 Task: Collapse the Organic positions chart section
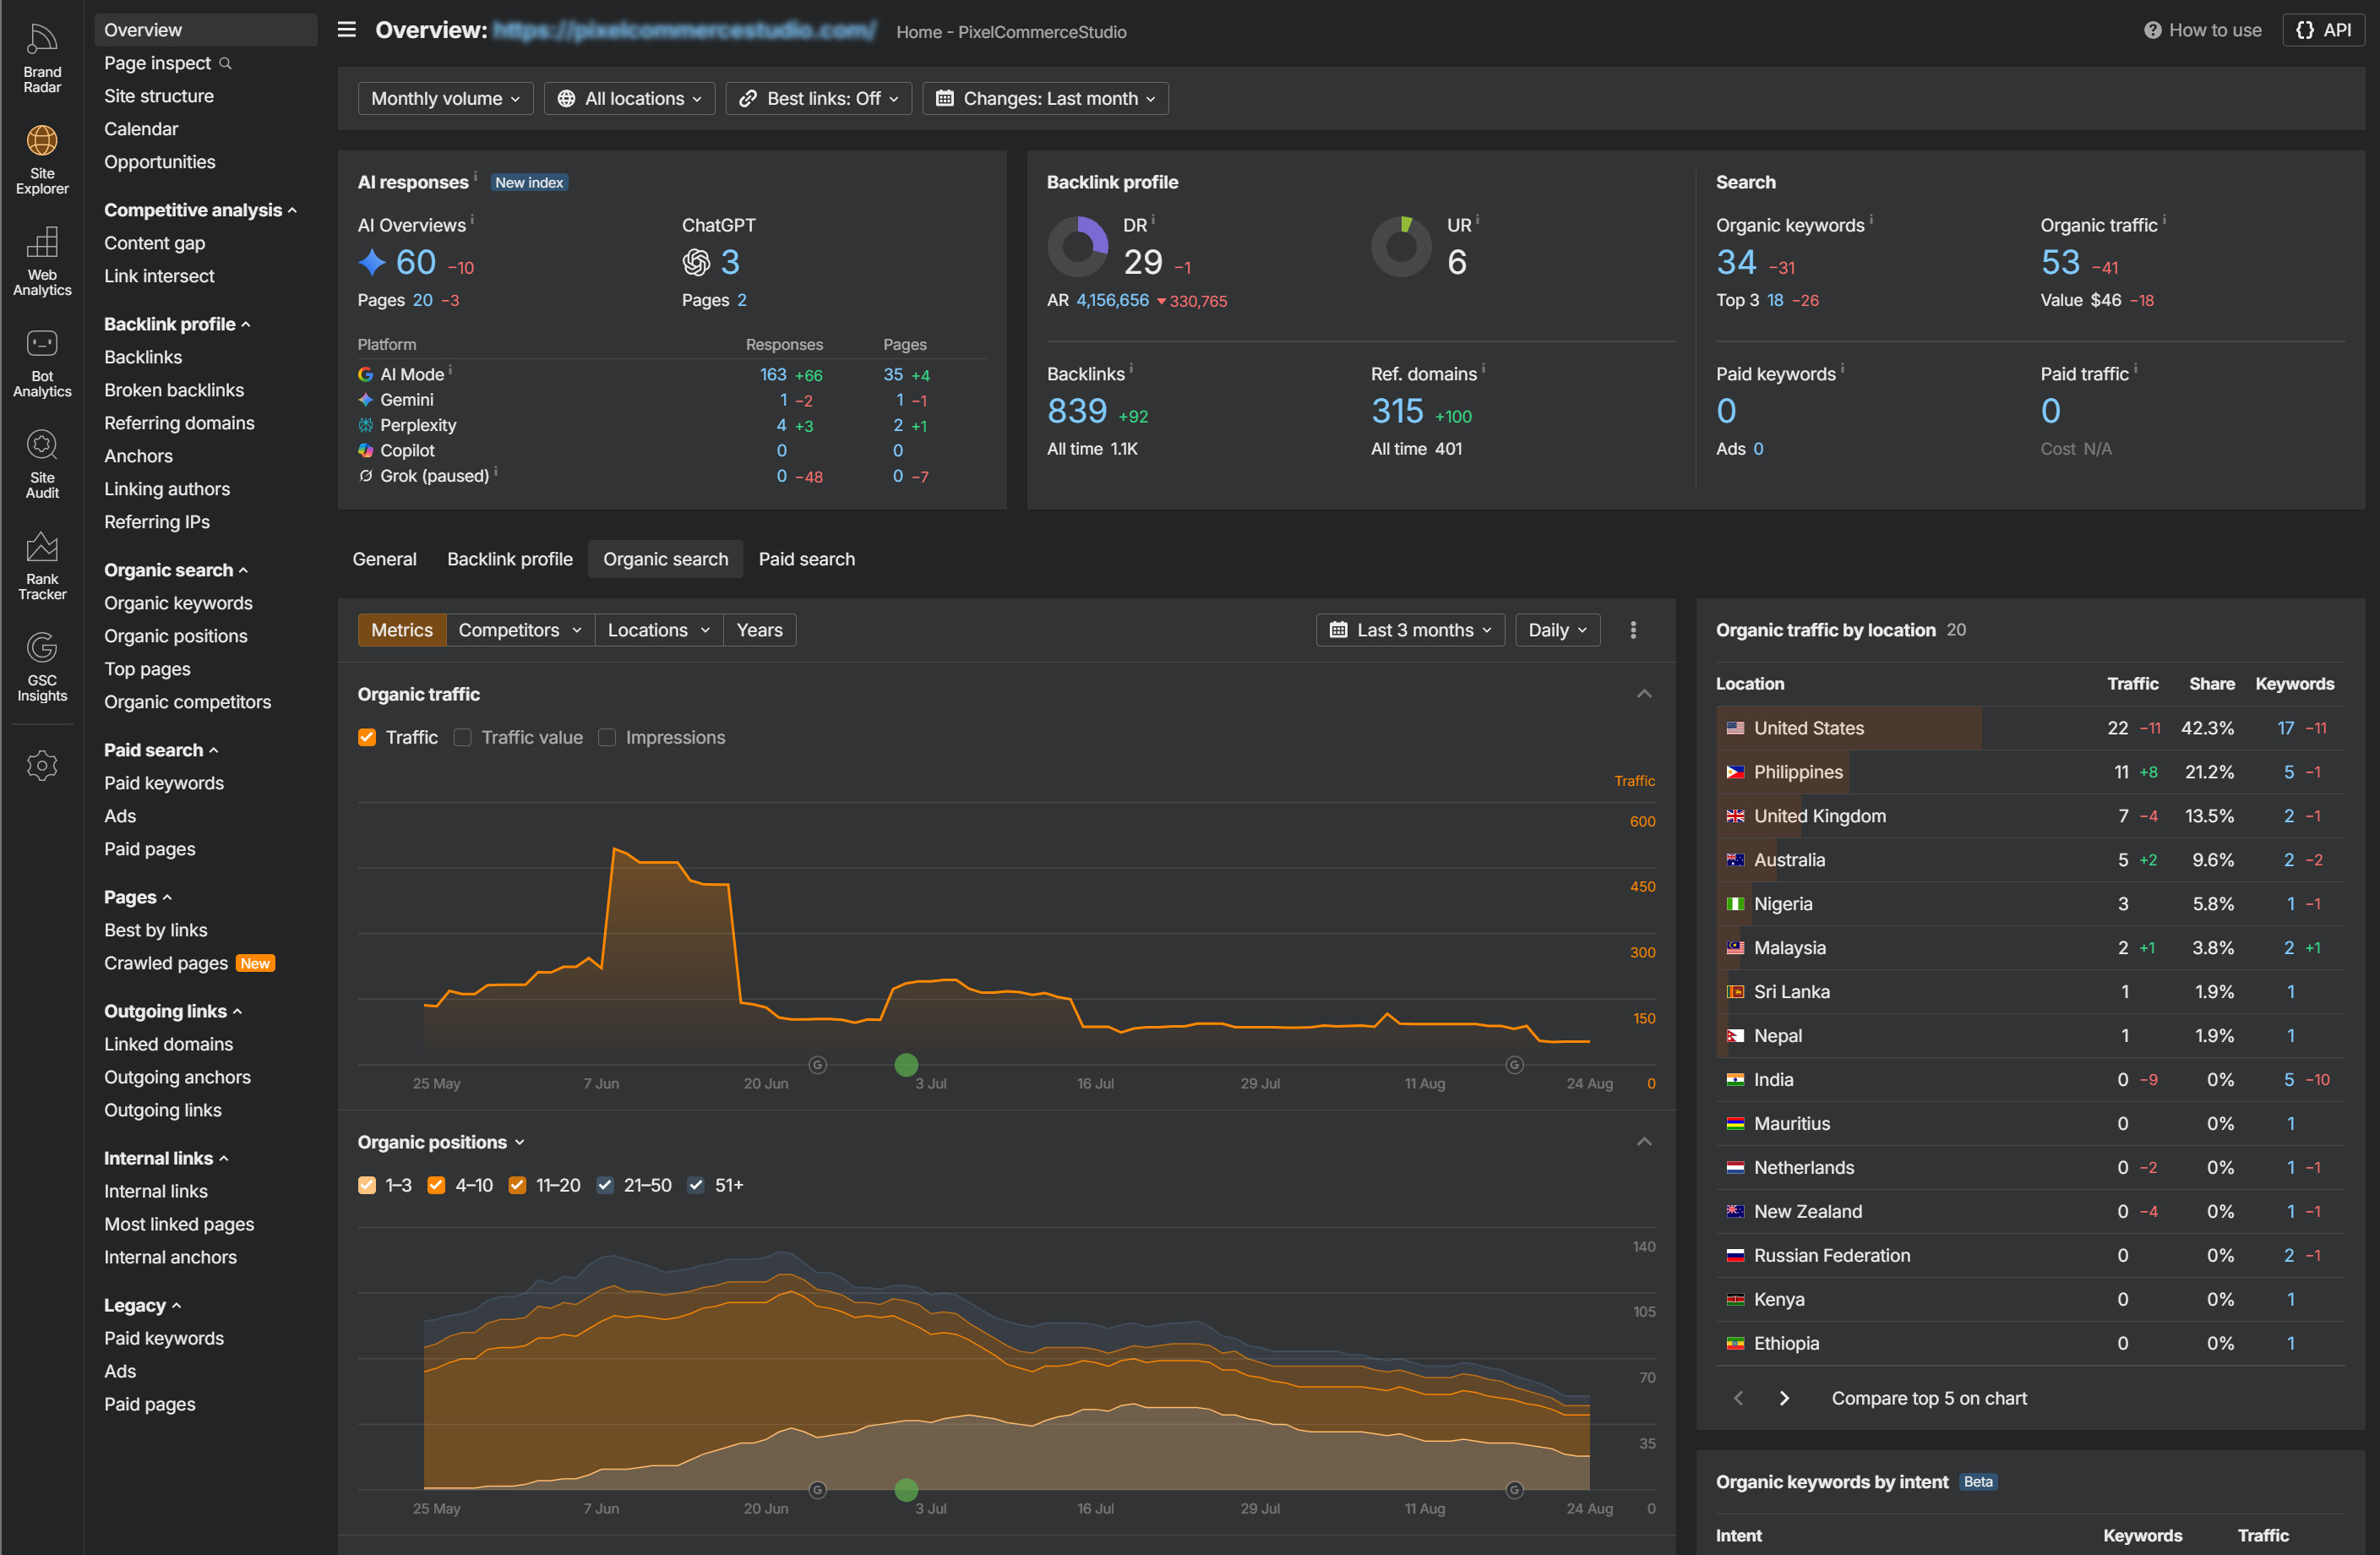(x=1644, y=1142)
